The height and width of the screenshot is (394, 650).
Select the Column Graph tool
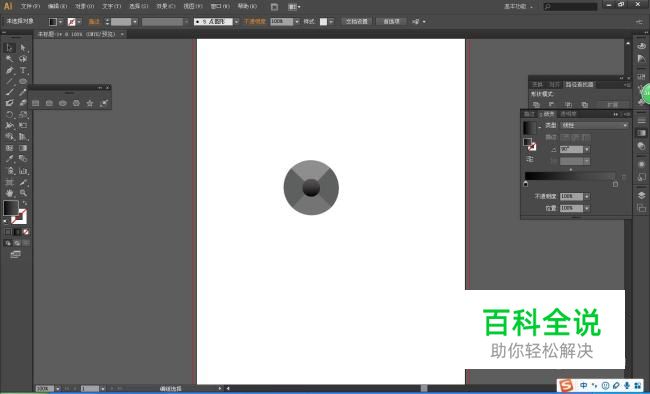tap(23, 171)
